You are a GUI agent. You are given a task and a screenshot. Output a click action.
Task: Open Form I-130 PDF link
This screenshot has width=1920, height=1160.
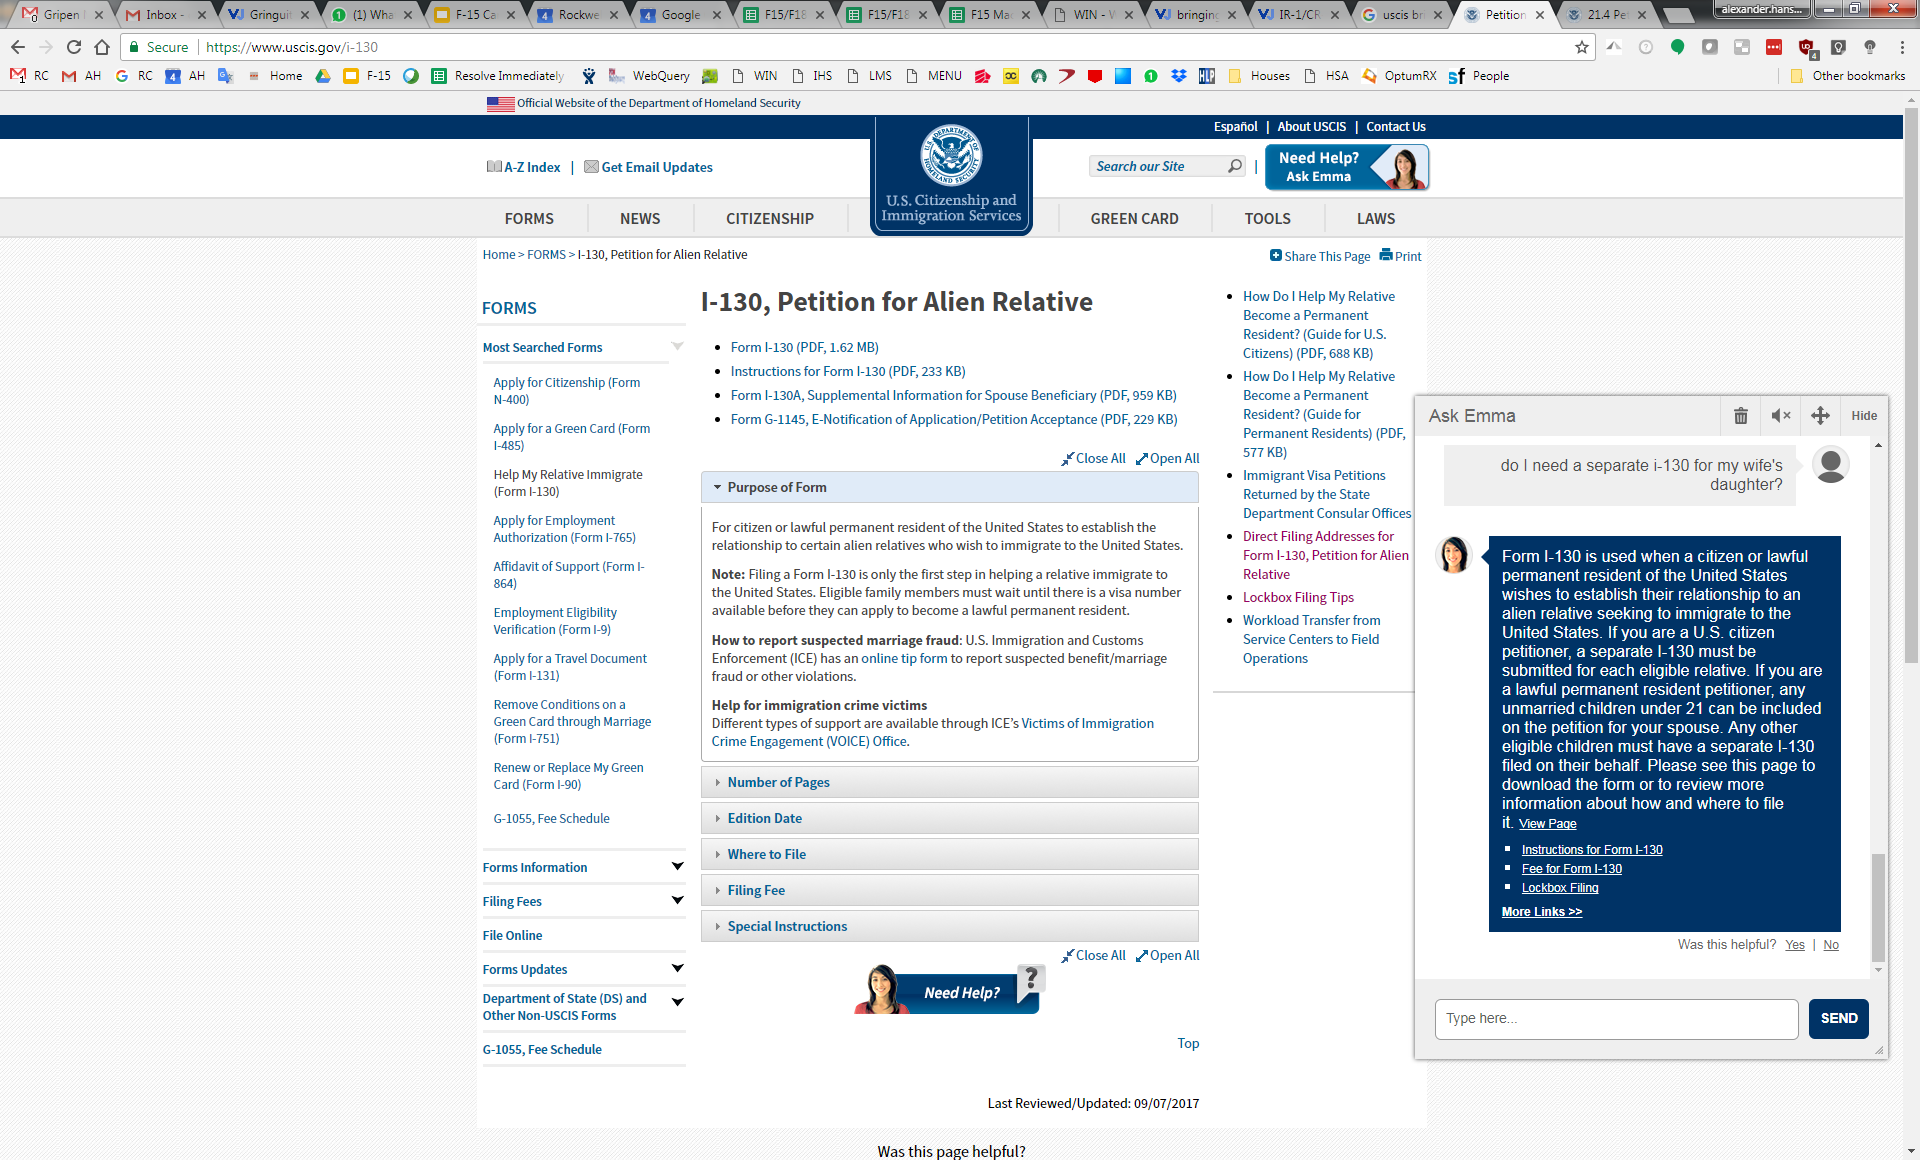click(804, 347)
